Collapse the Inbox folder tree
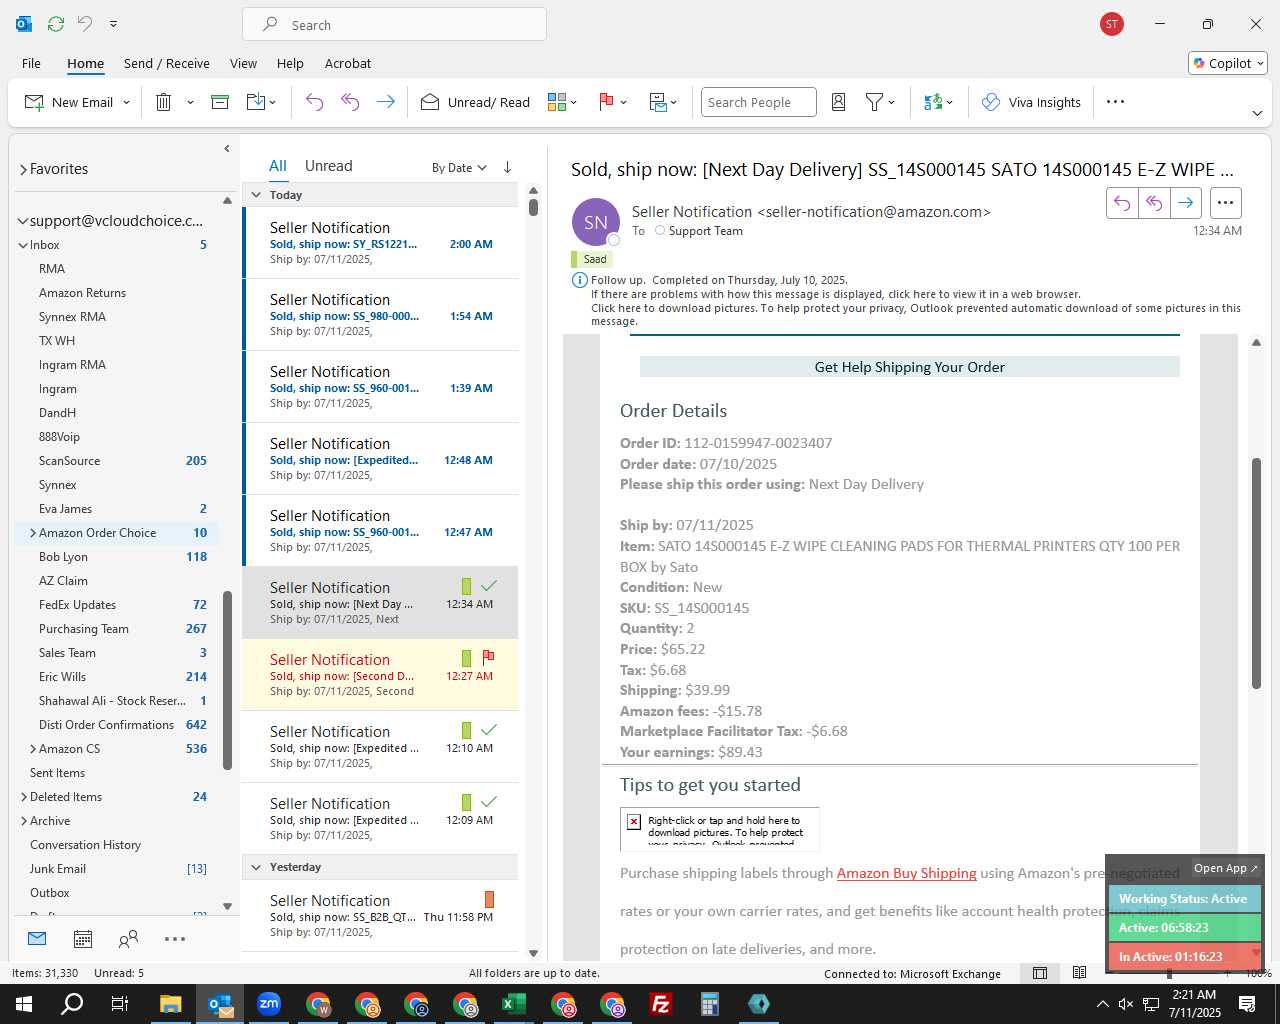 pyautogui.click(x=23, y=245)
